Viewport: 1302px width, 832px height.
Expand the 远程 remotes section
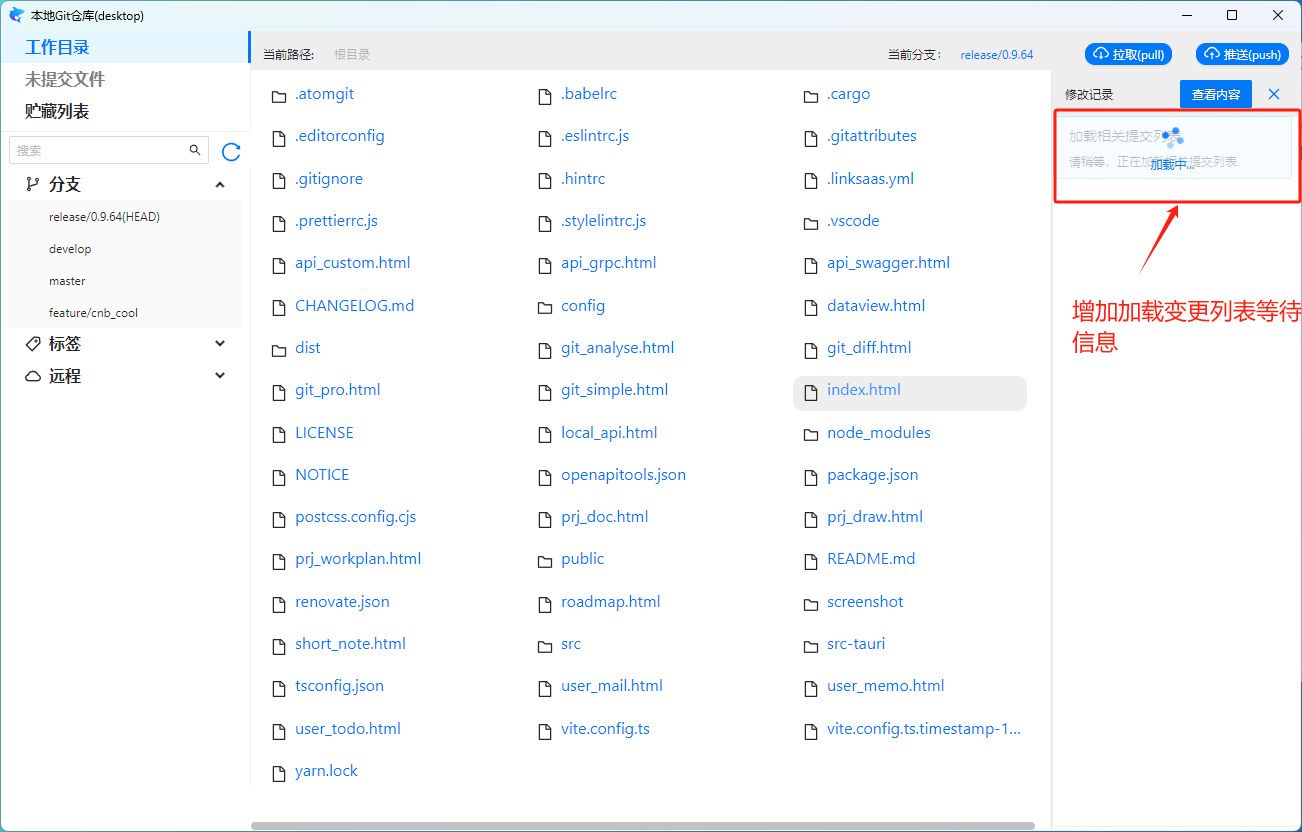click(220, 376)
